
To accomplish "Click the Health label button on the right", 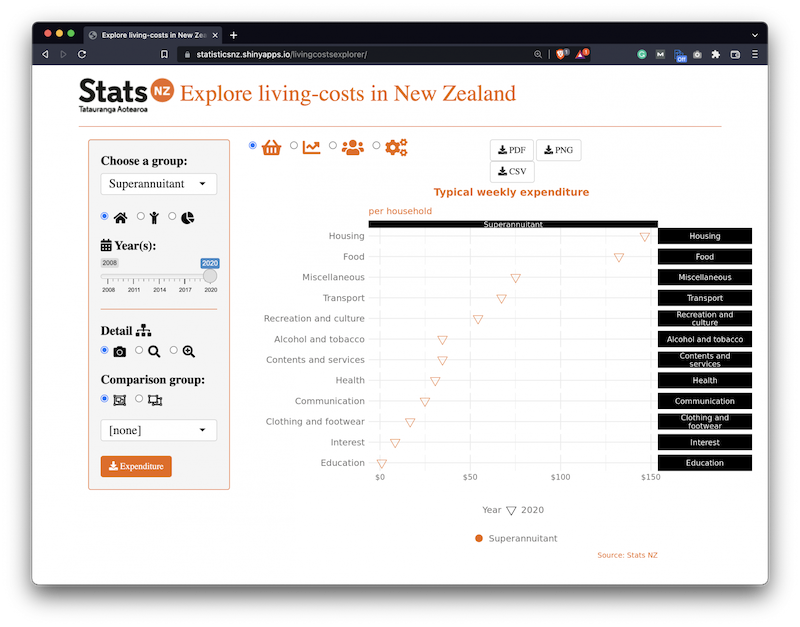I will (x=705, y=381).
